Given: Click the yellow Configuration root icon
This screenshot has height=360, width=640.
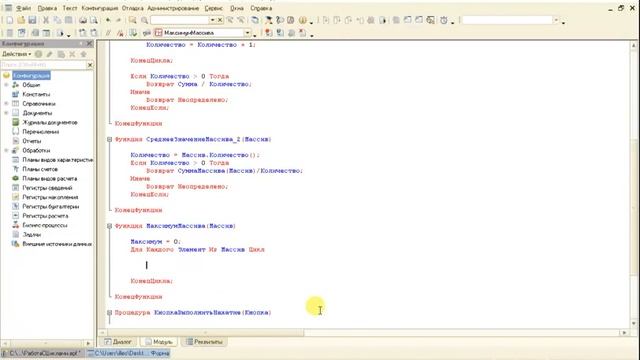Looking at the screenshot, I should pyautogui.click(x=7, y=76).
